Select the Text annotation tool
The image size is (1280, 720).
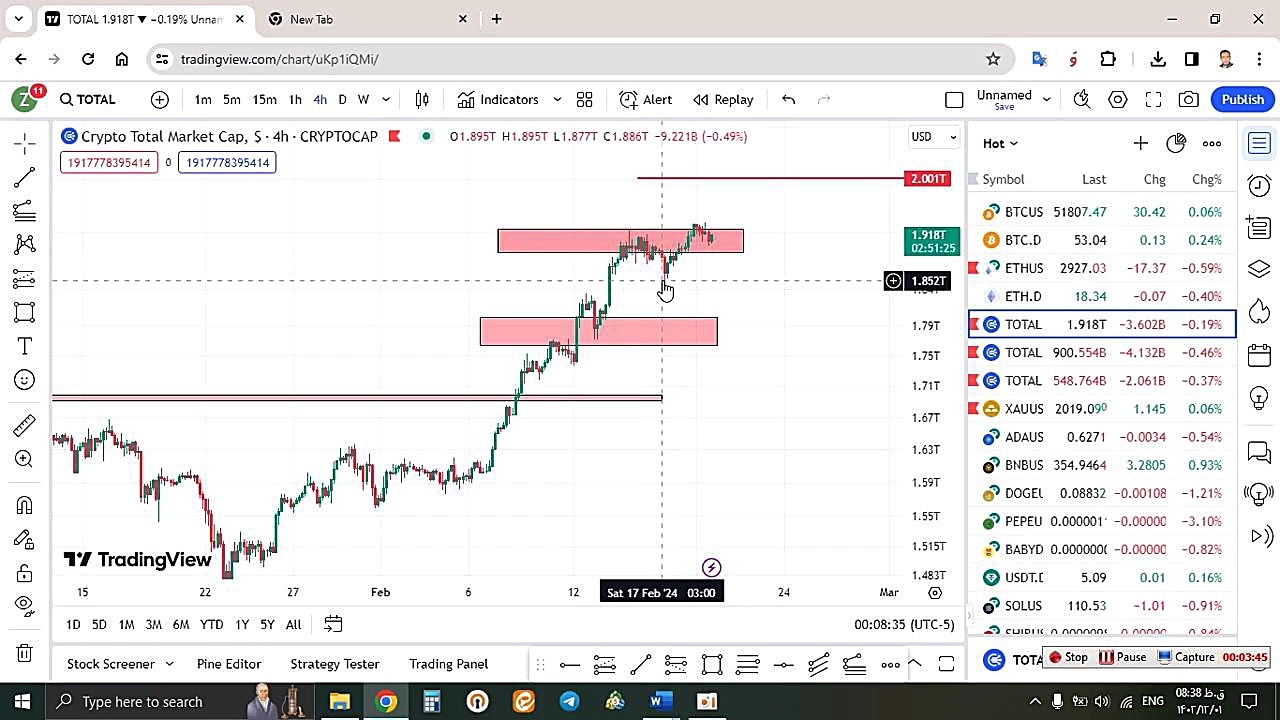(x=25, y=346)
